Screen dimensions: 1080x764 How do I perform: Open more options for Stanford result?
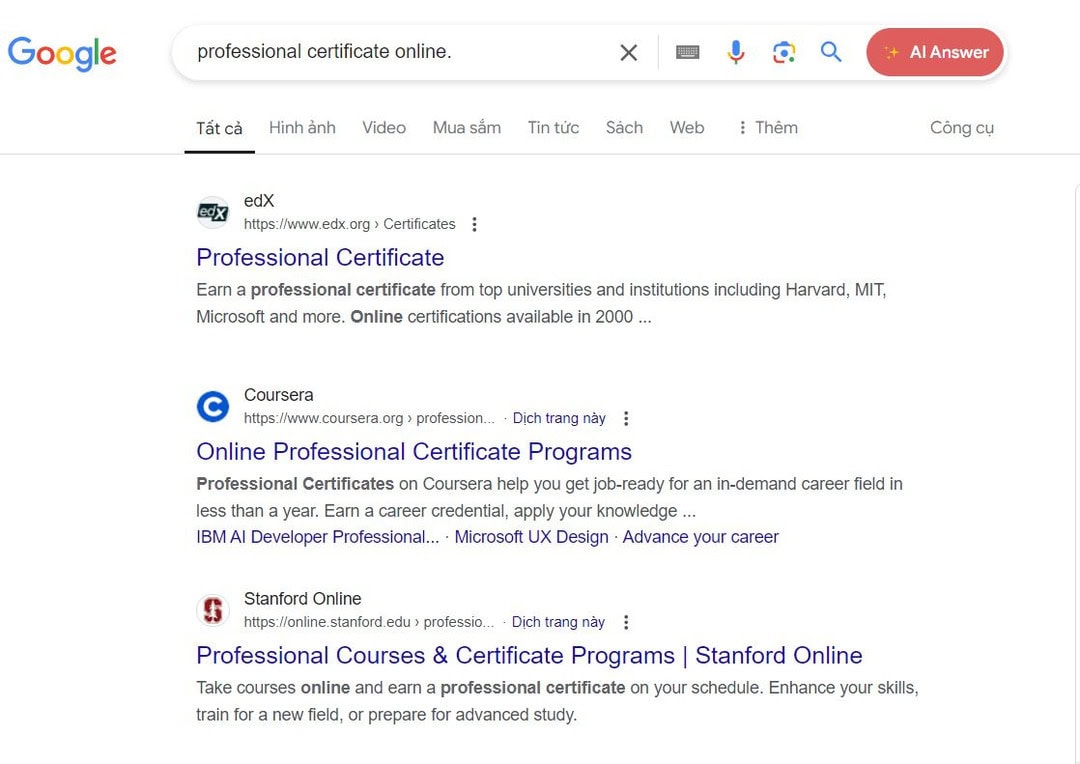(625, 623)
